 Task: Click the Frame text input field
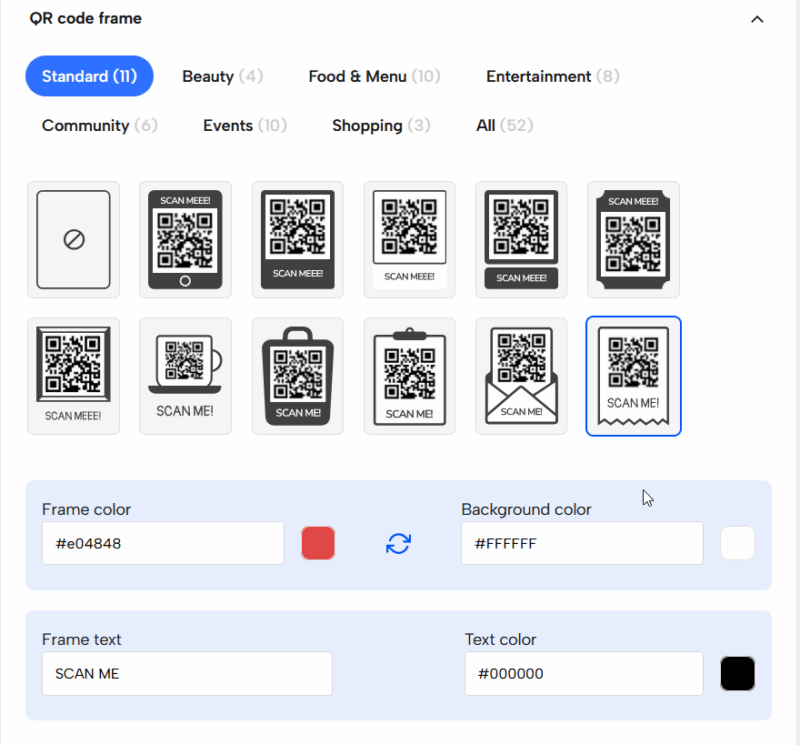pyautogui.click(x=187, y=674)
